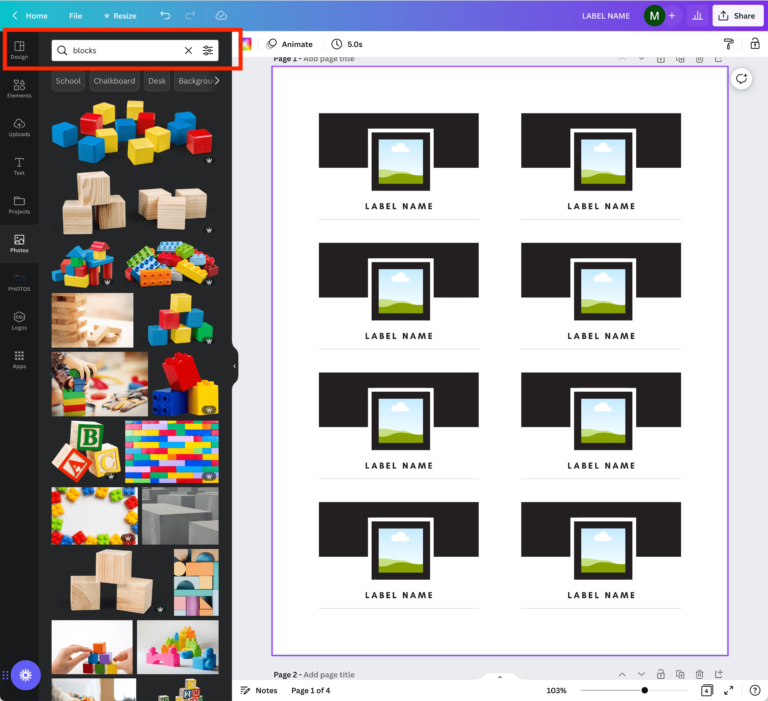768x701 pixels.
Task: Toggle fullscreen presentation mode
Action: [728, 690]
